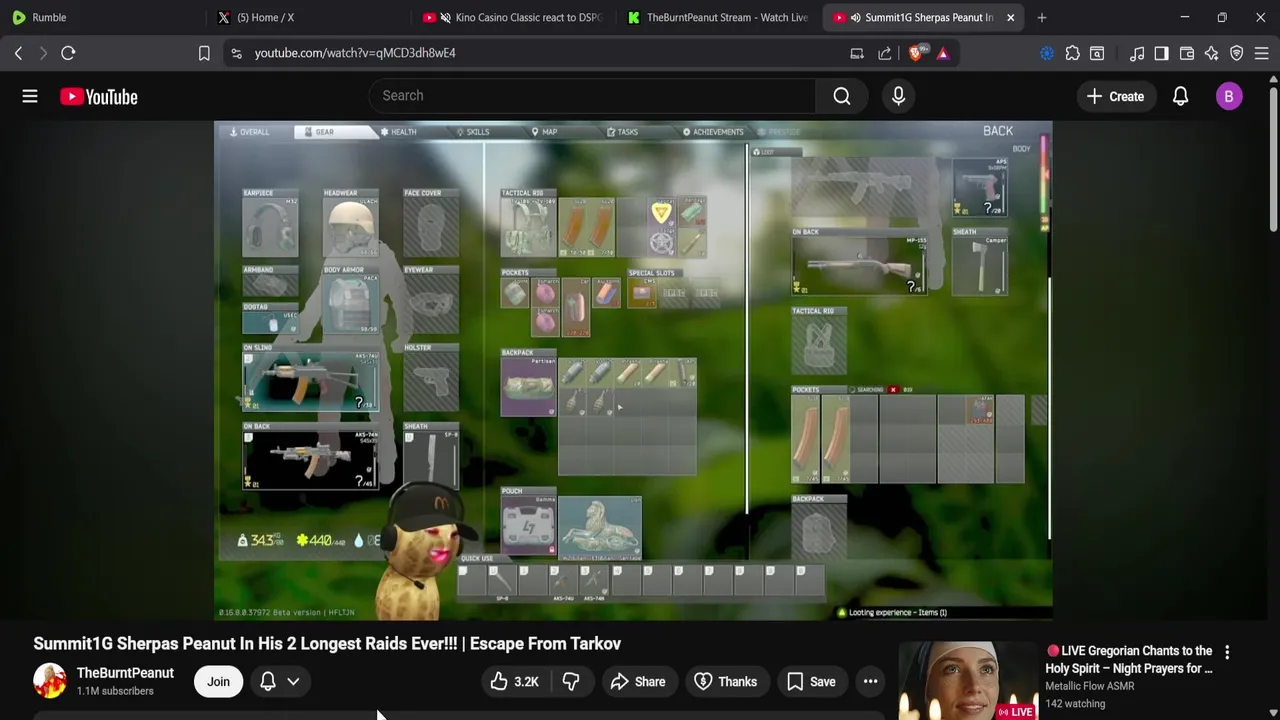Reload the current page
Image resolution: width=1280 pixels, height=720 pixels.
pyautogui.click(x=68, y=53)
